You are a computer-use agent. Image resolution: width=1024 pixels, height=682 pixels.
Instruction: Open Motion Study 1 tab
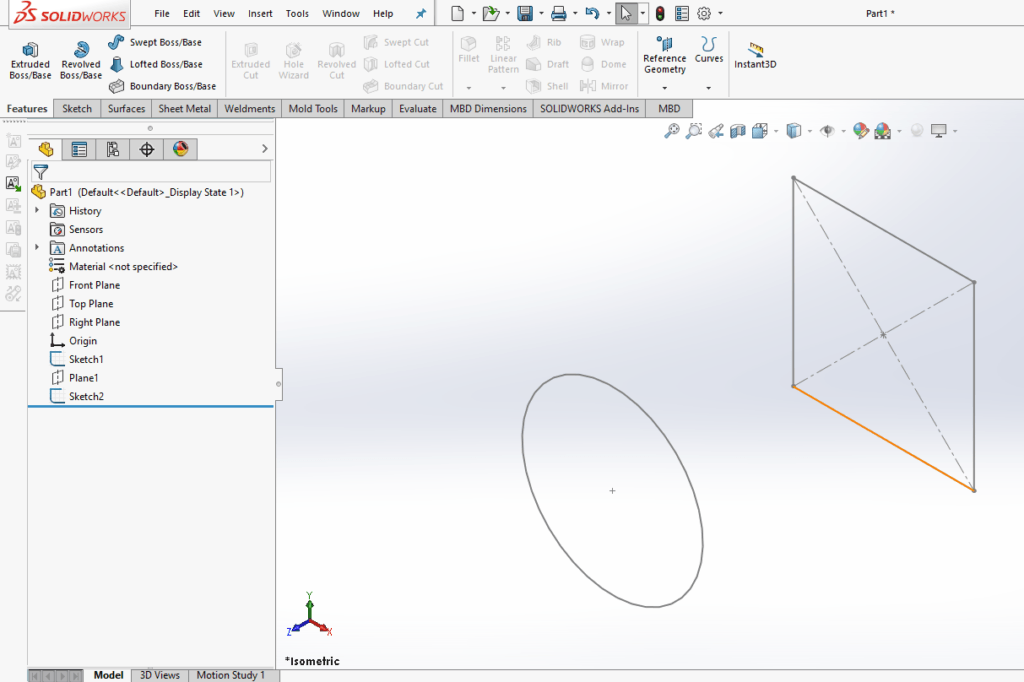[231, 675]
